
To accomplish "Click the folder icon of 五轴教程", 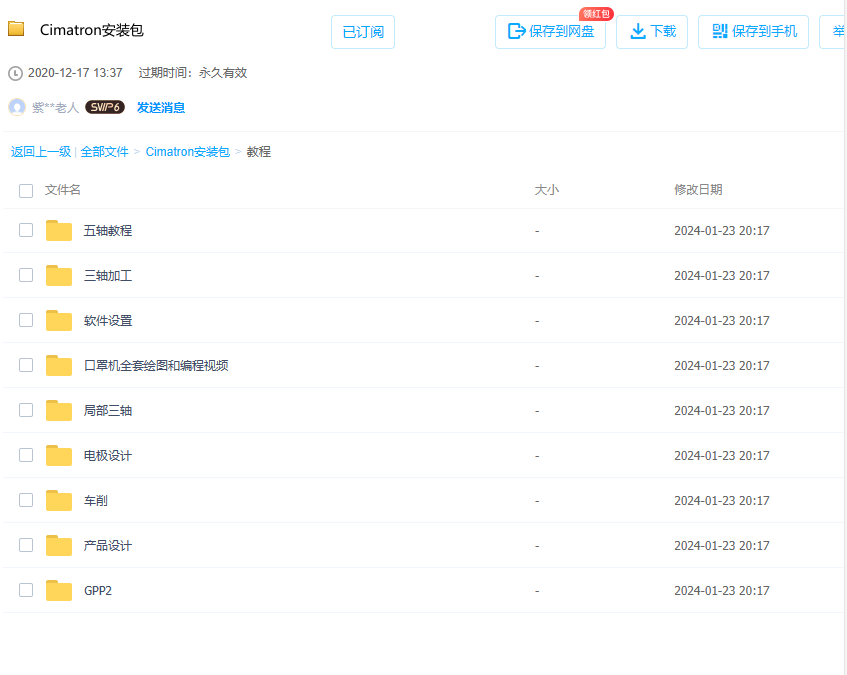I will pyautogui.click(x=59, y=231).
